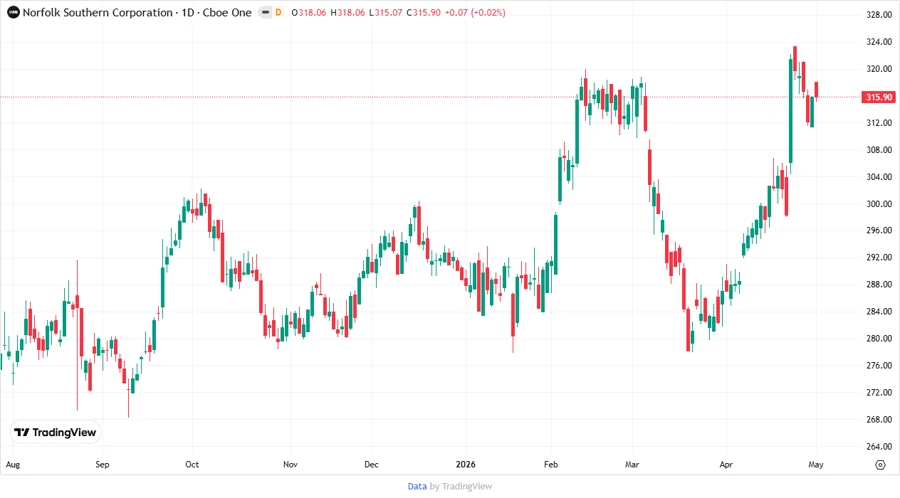Click the 'Sep' label on time axis
The height and width of the screenshot is (498, 900).
point(102,464)
